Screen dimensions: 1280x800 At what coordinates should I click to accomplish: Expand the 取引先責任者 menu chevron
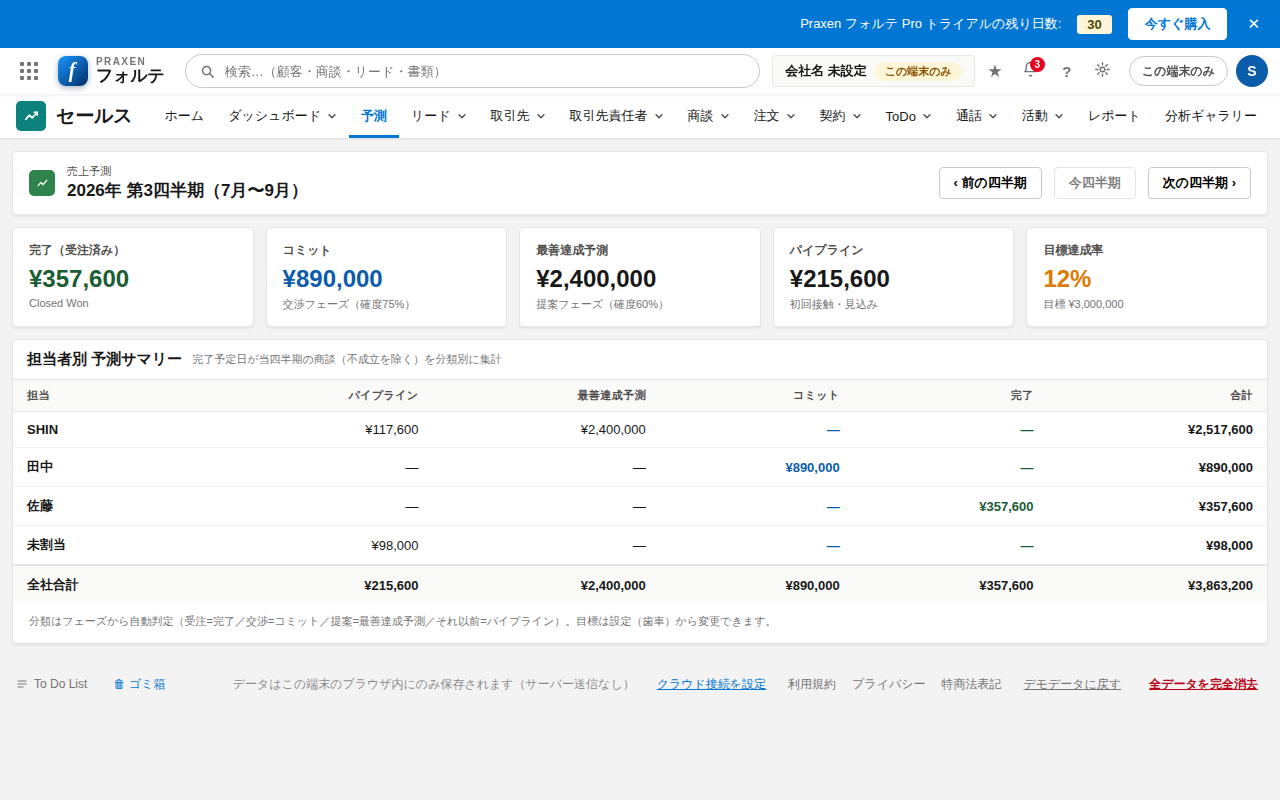pyautogui.click(x=659, y=116)
